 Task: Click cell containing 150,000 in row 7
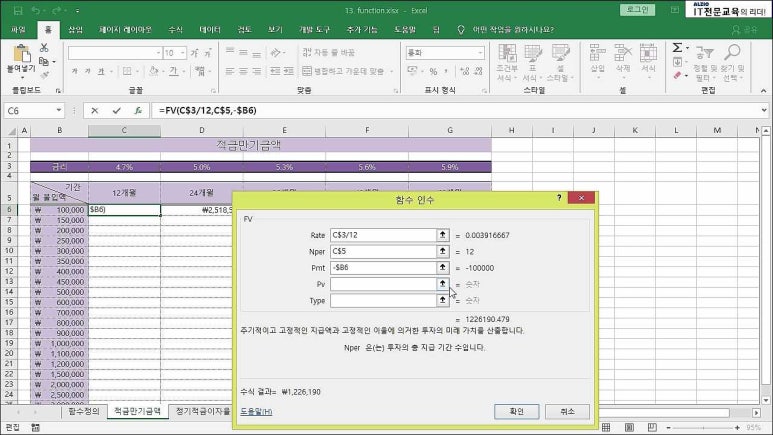tap(60, 220)
